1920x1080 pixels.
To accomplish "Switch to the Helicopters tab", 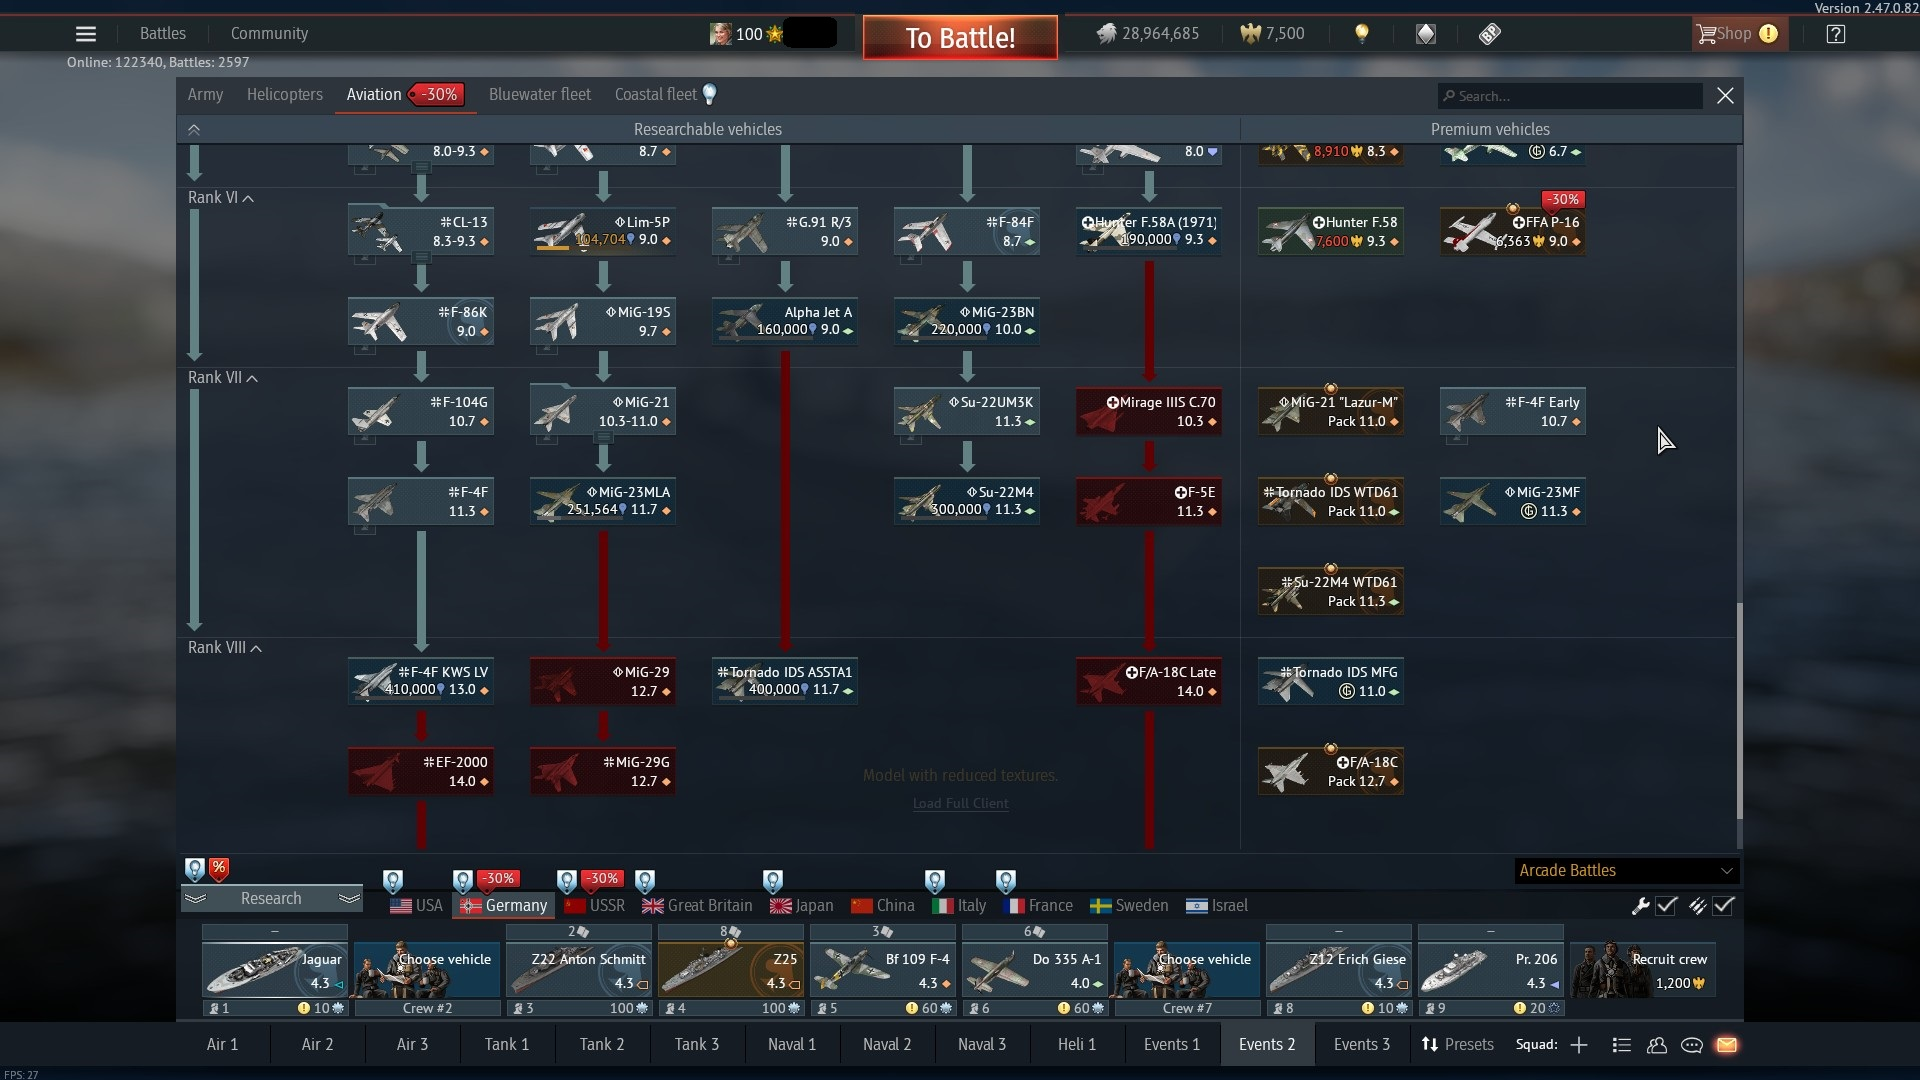I will (x=284, y=95).
